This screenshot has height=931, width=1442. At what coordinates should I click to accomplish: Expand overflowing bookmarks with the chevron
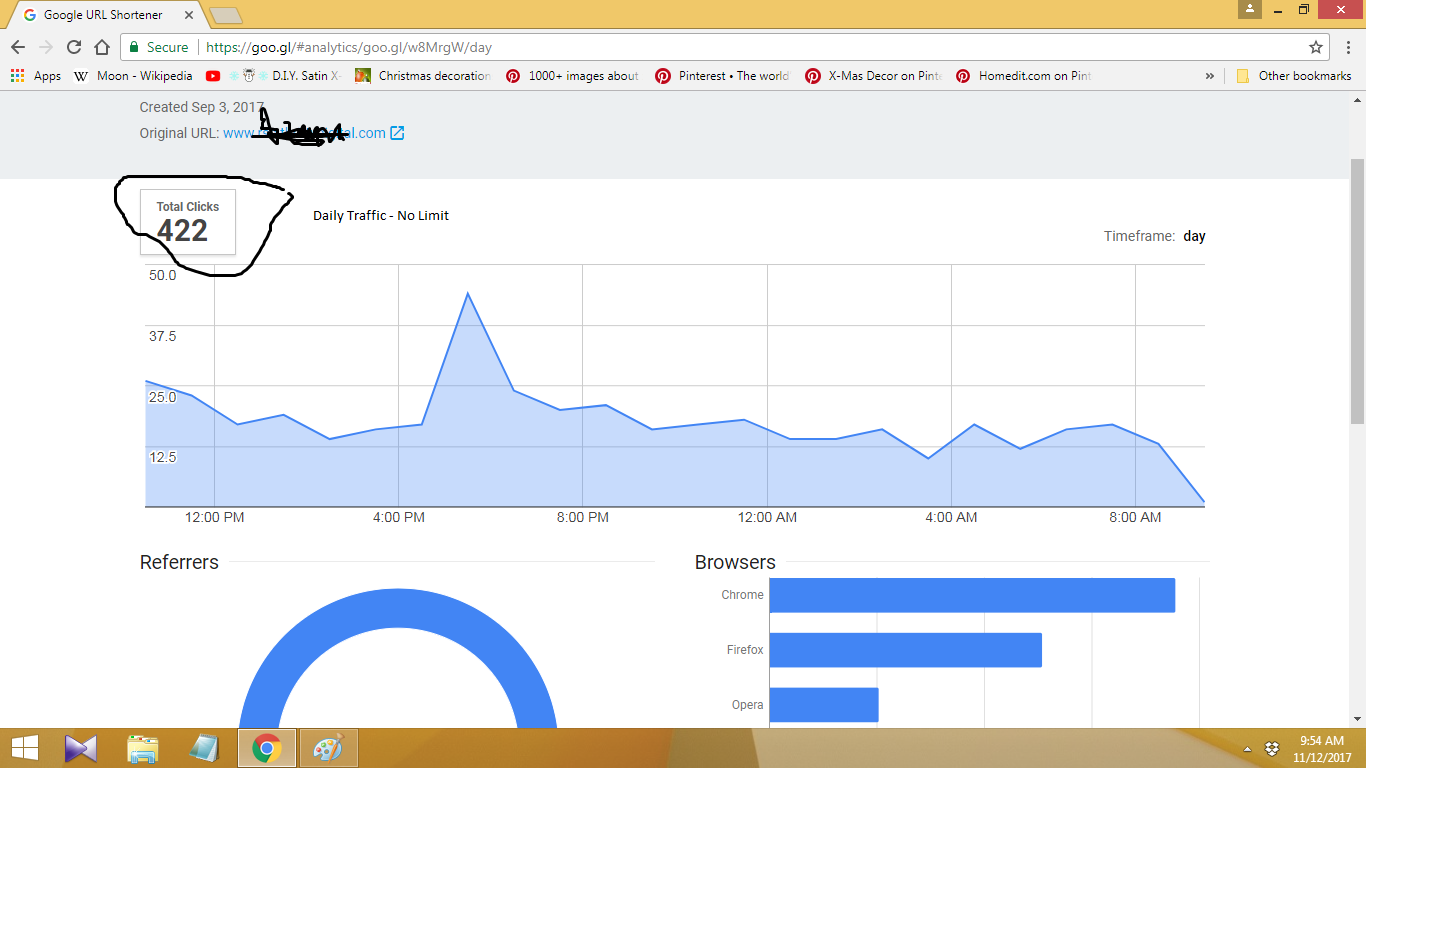click(x=1210, y=75)
